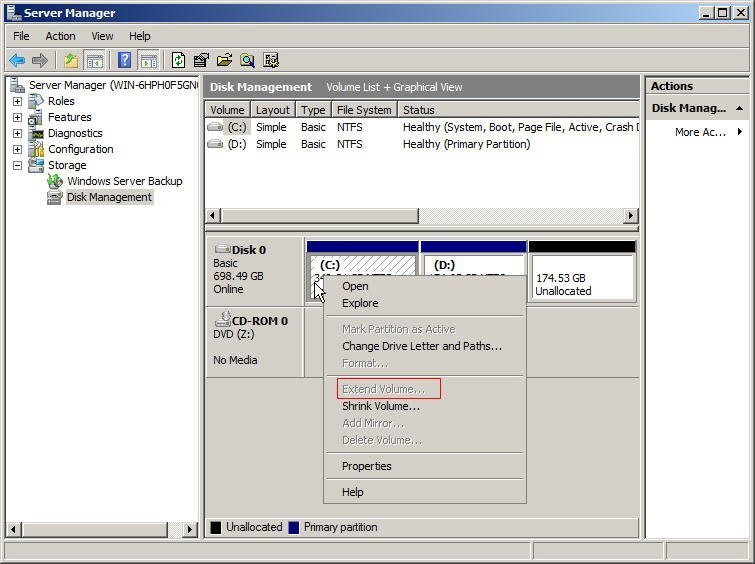Select 174.53 GB Unallocated space block
This screenshot has width=755, height=564.
pos(582,272)
